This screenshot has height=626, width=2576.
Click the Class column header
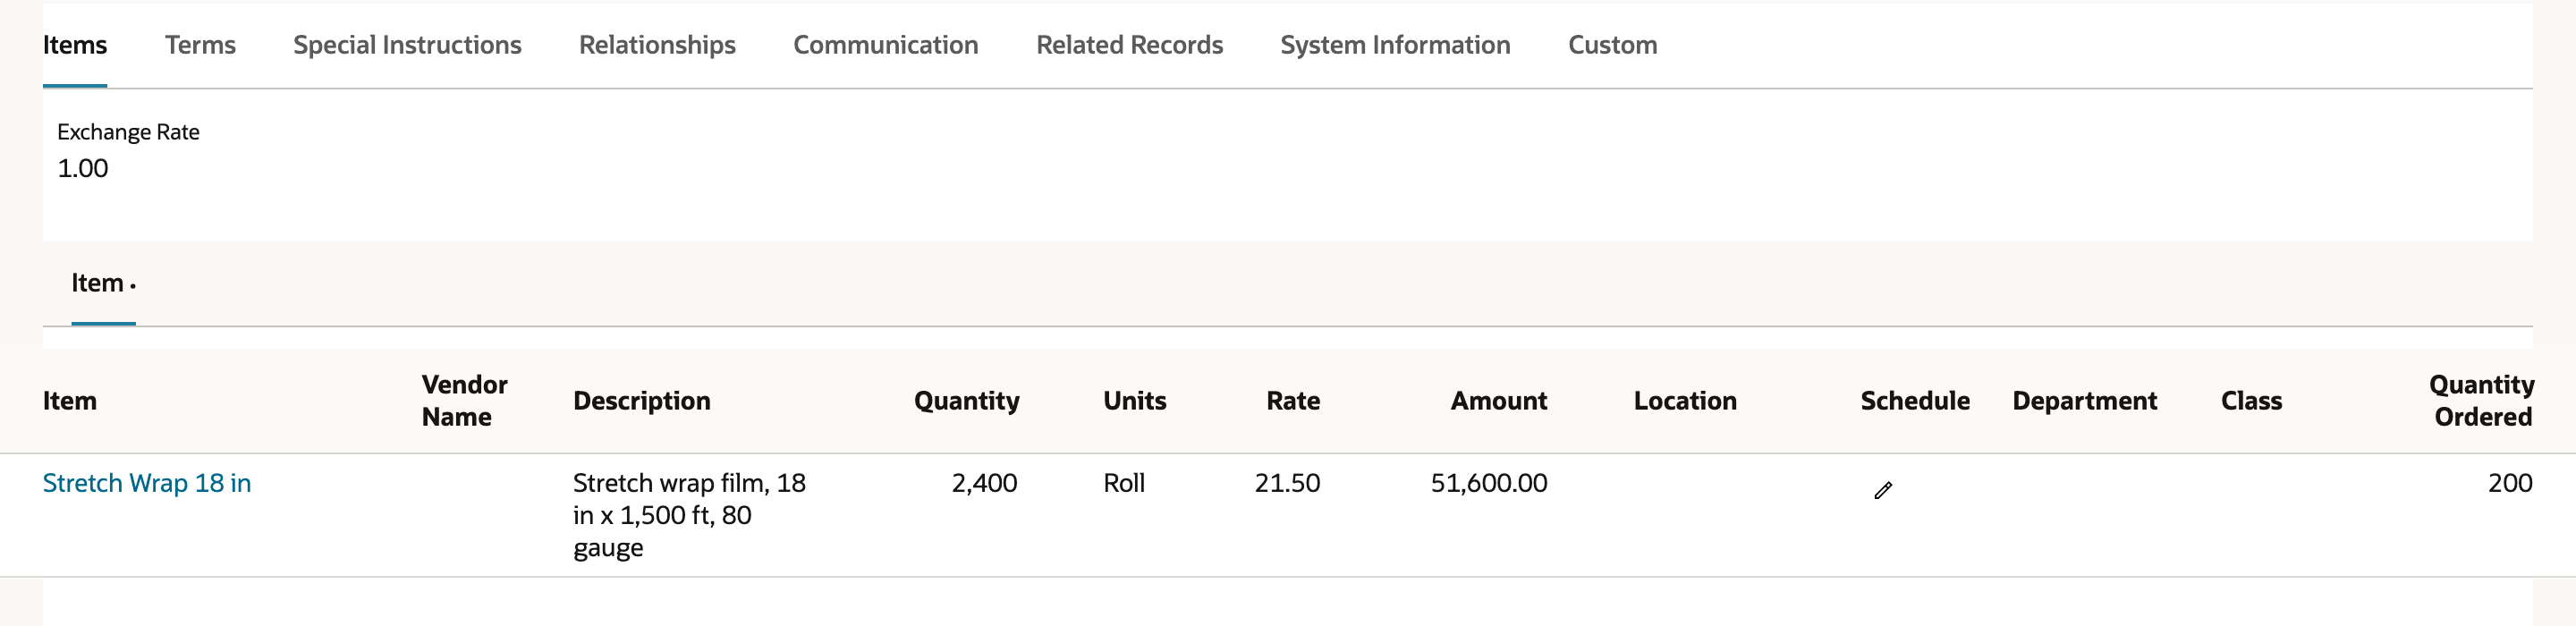tap(2251, 401)
